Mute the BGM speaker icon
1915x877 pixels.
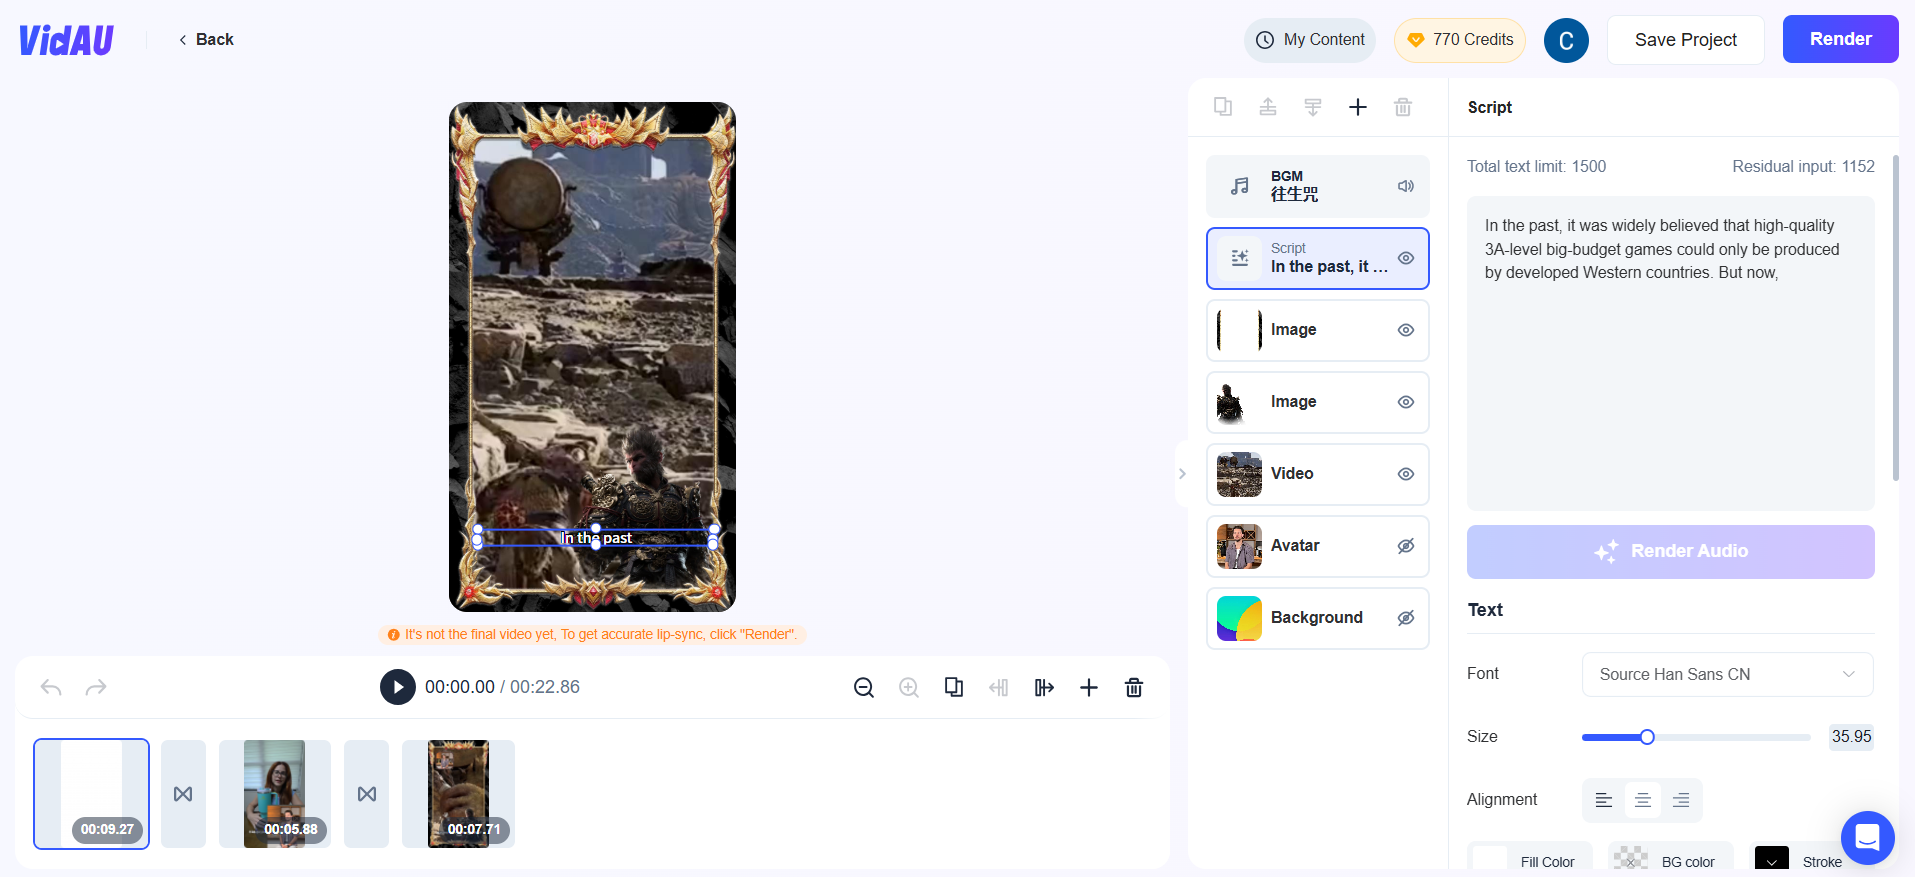[x=1406, y=186]
